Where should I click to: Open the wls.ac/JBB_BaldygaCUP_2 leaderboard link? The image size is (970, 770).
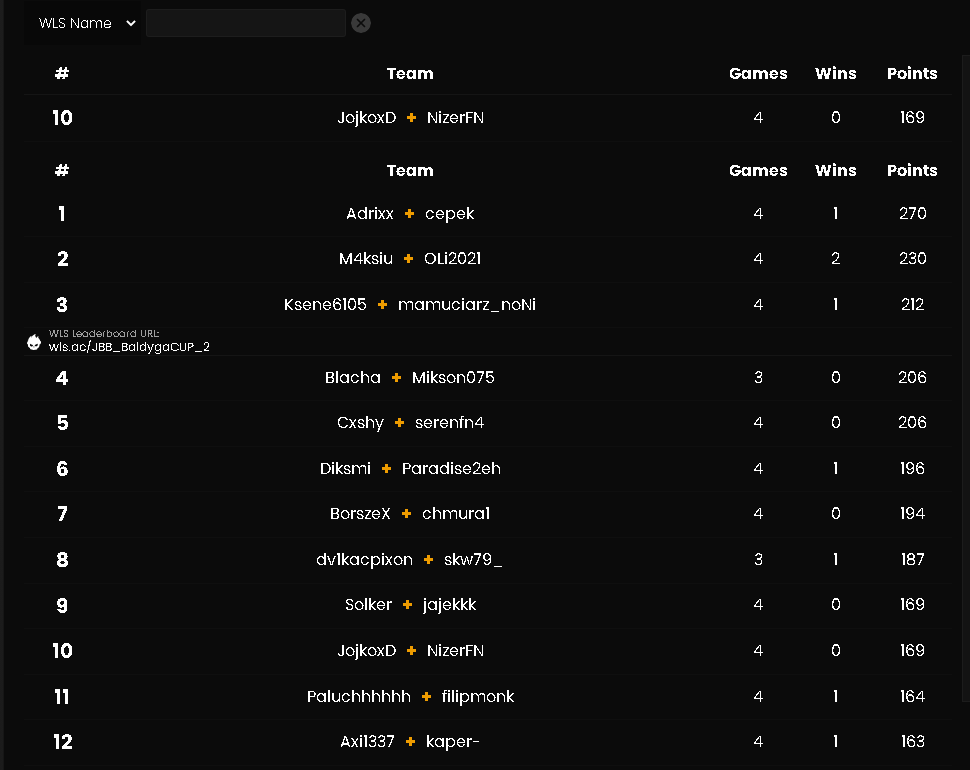click(x=129, y=347)
